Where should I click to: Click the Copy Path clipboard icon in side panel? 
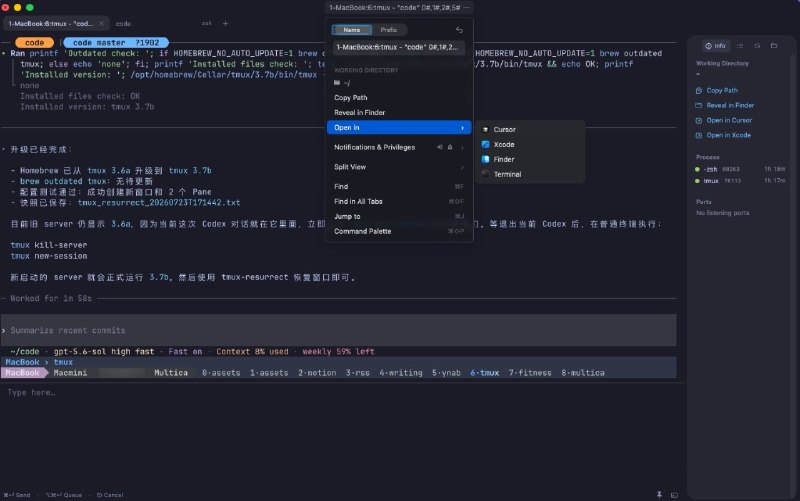tap(698, 90)
